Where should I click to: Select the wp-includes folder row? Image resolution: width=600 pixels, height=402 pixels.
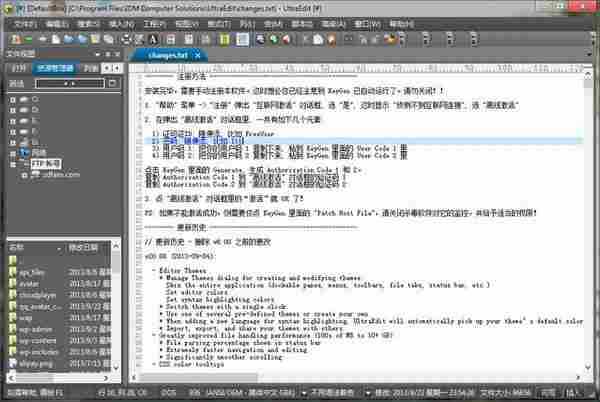click(59, 352)
